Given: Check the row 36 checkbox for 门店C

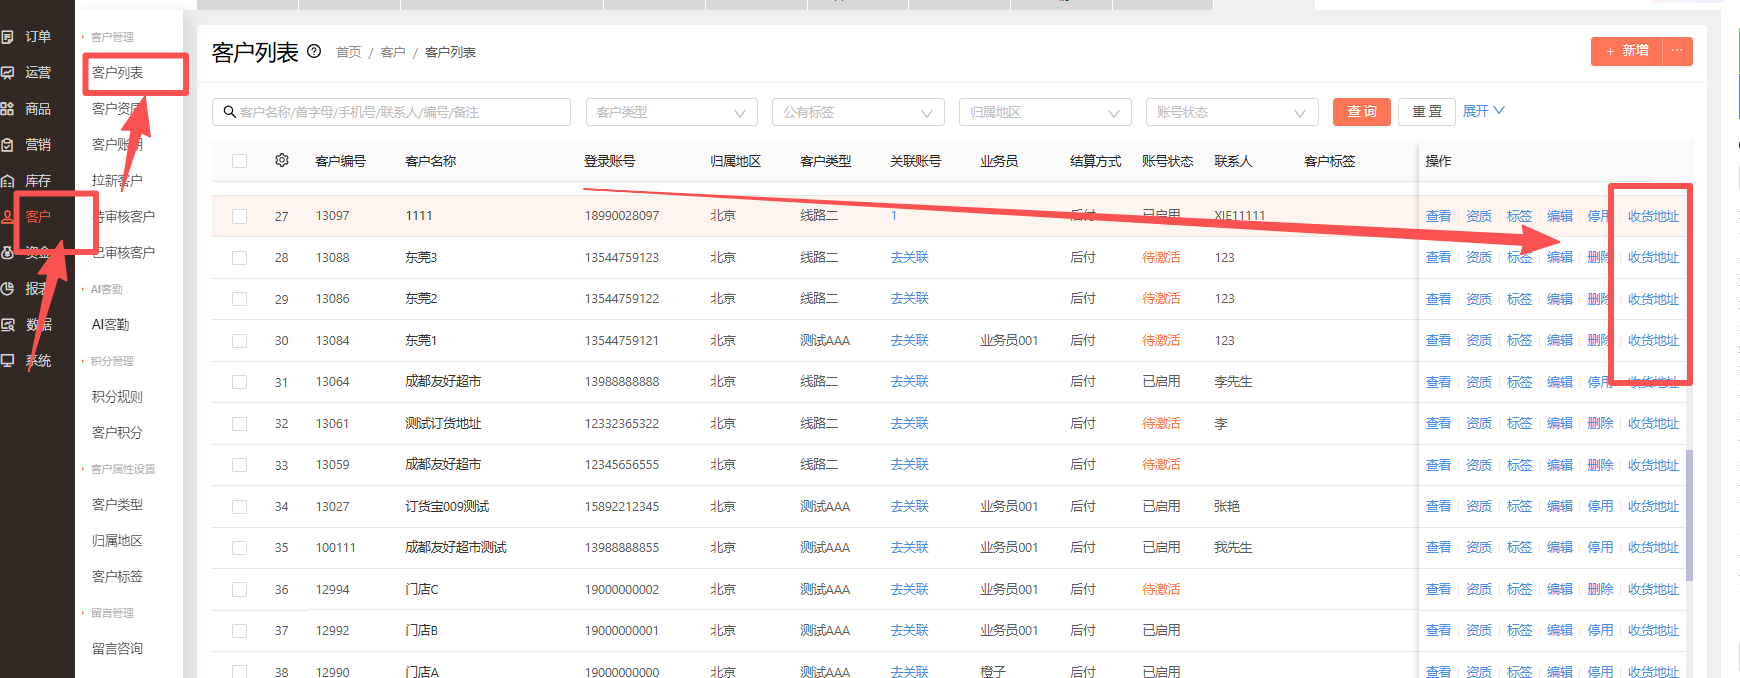Looking at the screenshot, I should tap(239, 590).
